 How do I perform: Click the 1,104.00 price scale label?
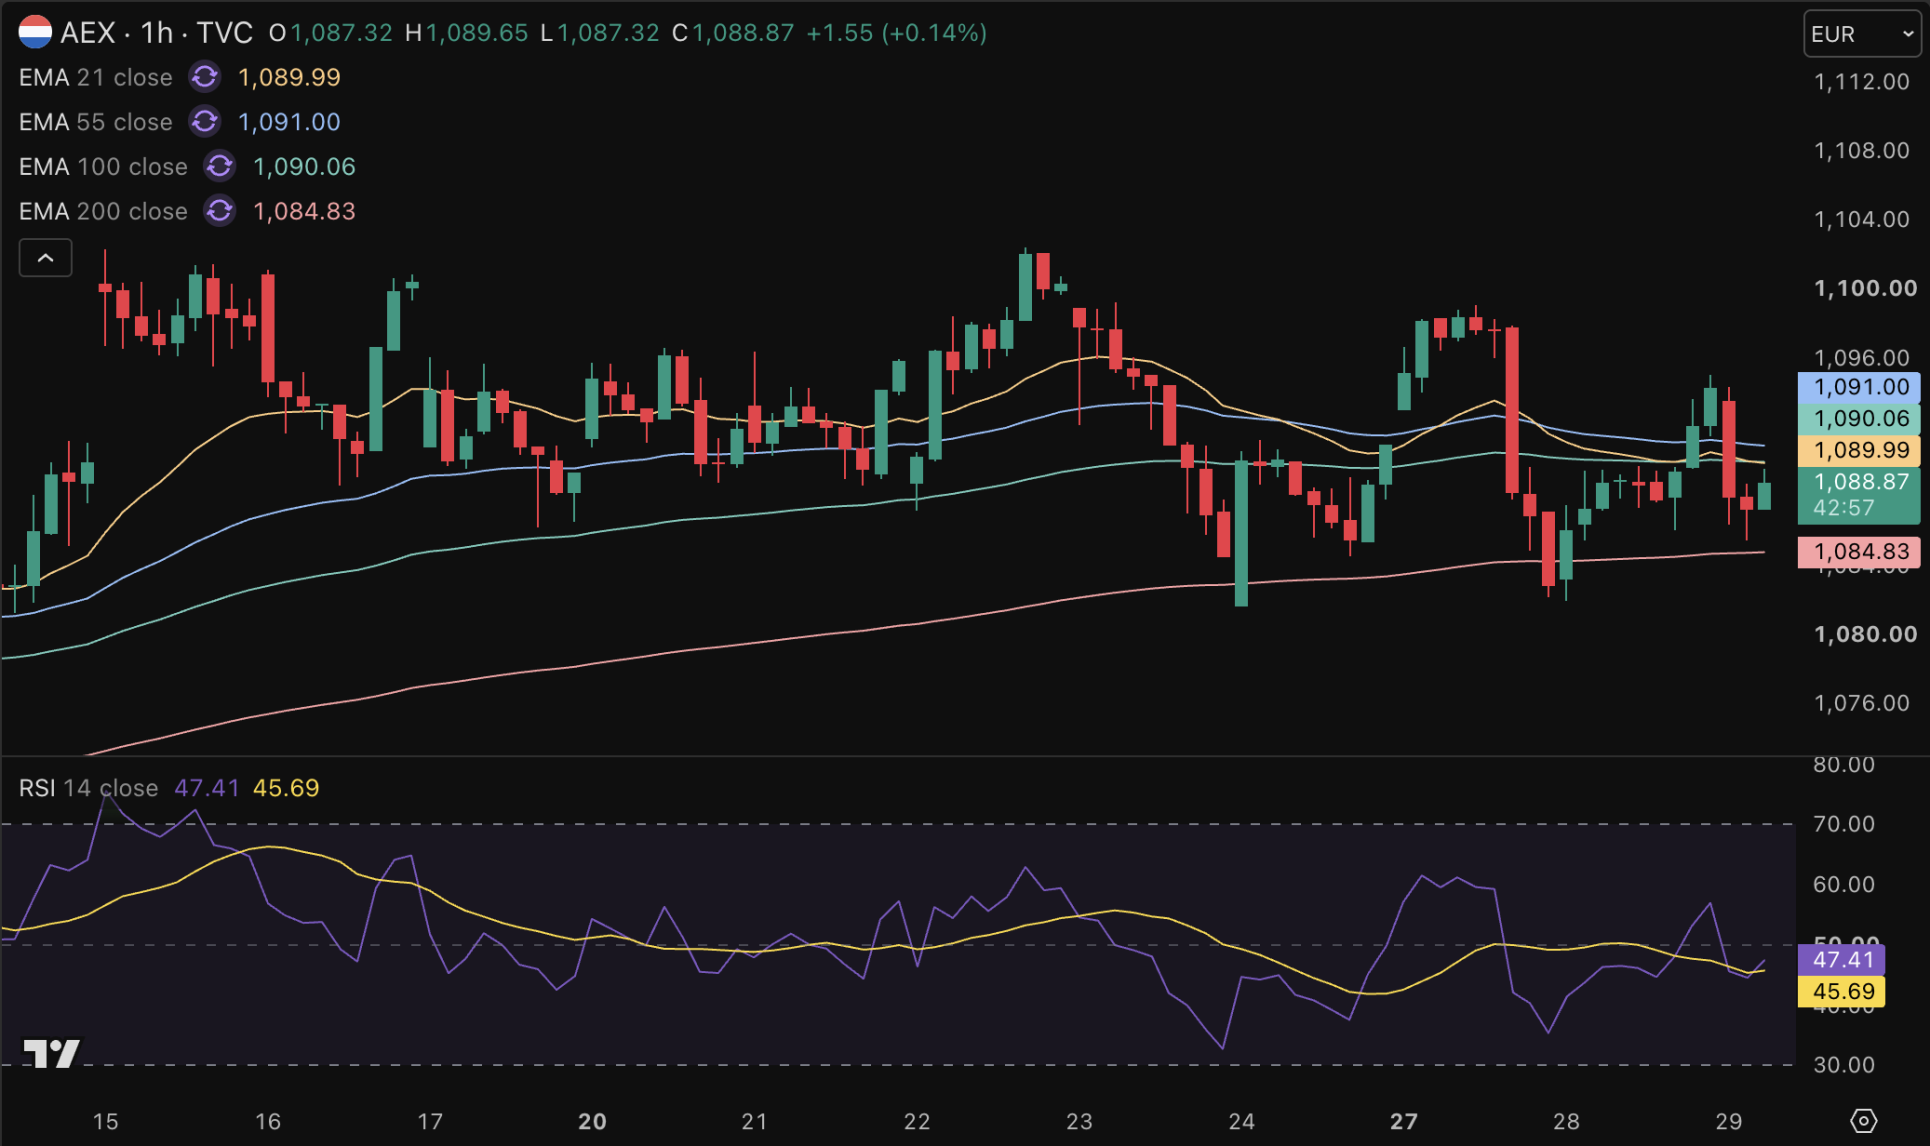click(x=1861, y=220)
